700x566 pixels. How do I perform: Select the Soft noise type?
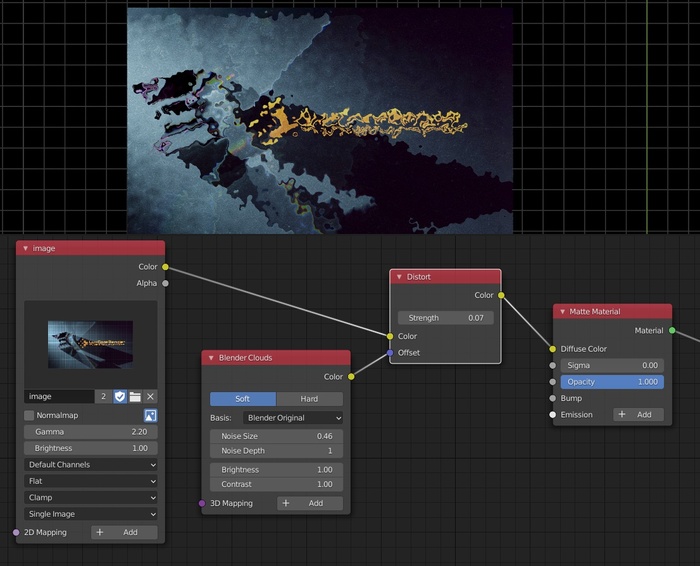coord(242,399)
